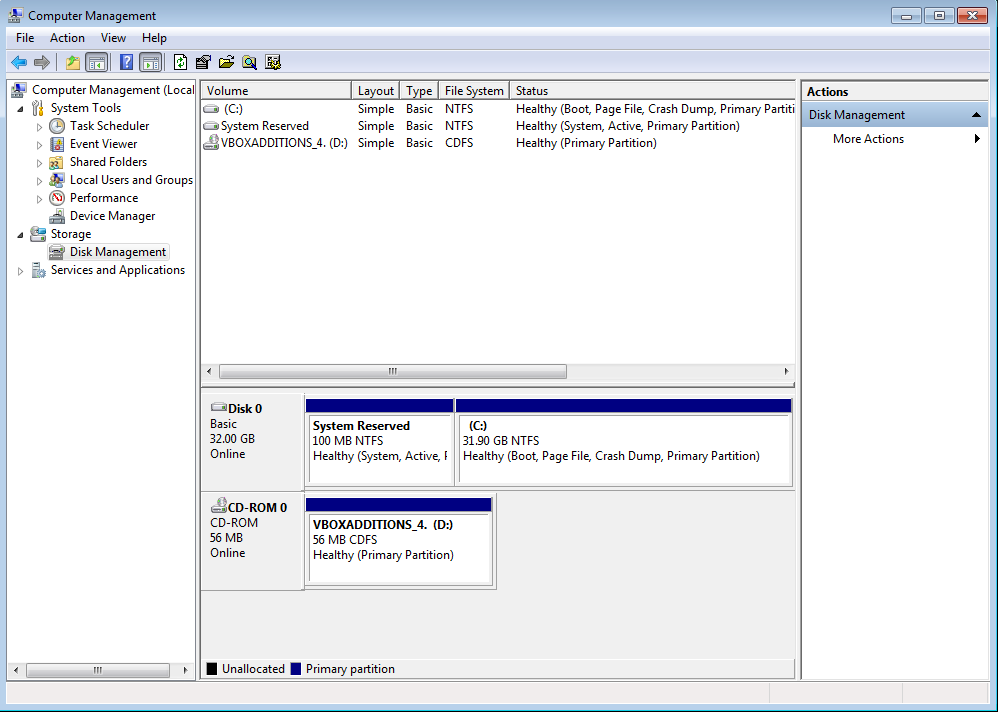Screen dimensions: 998x712
Task: Expand Local Users and Groups node arrow
Action: click(39, 181)
